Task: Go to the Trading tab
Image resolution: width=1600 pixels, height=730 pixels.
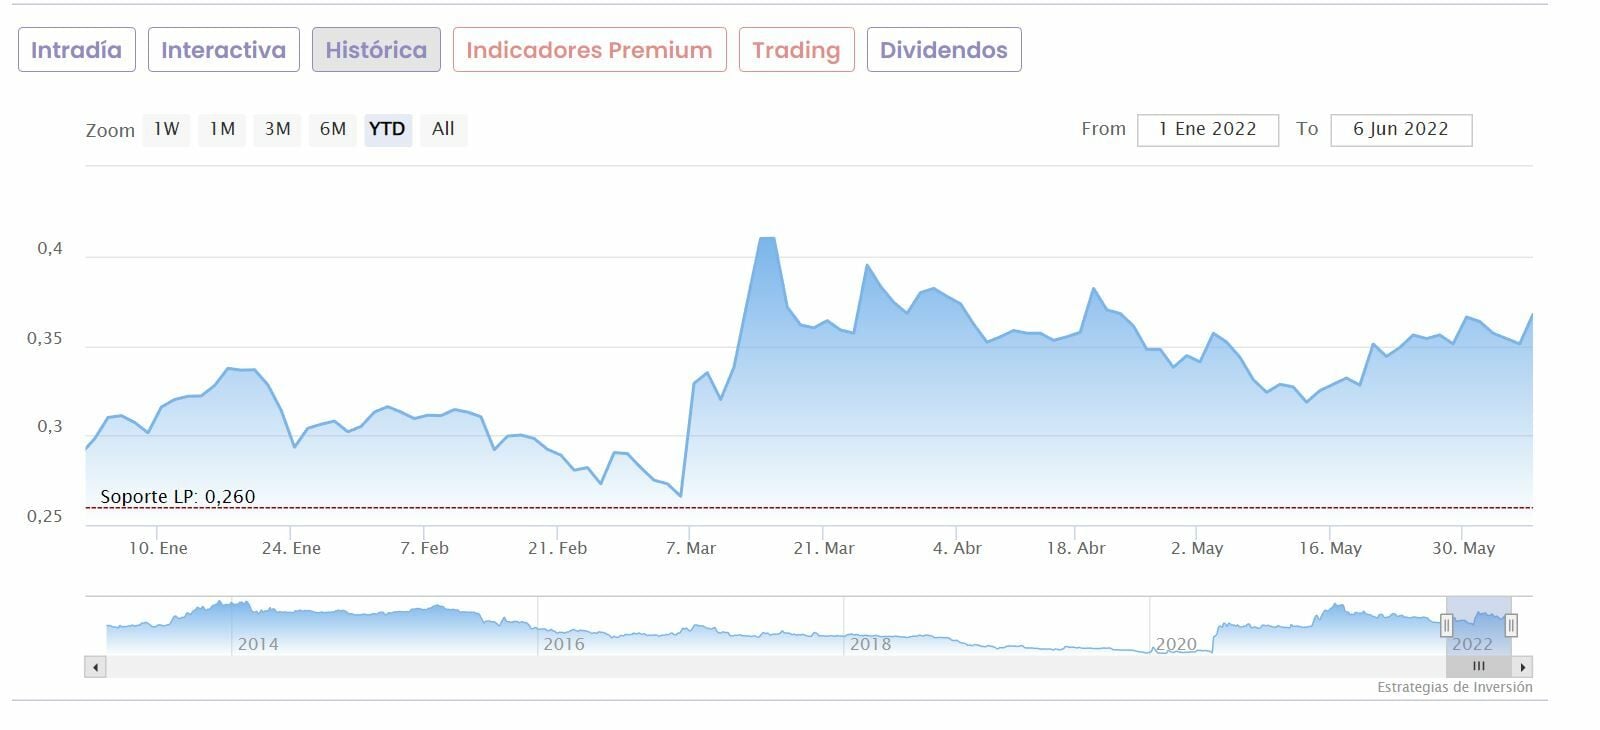Action: (796, 50)
